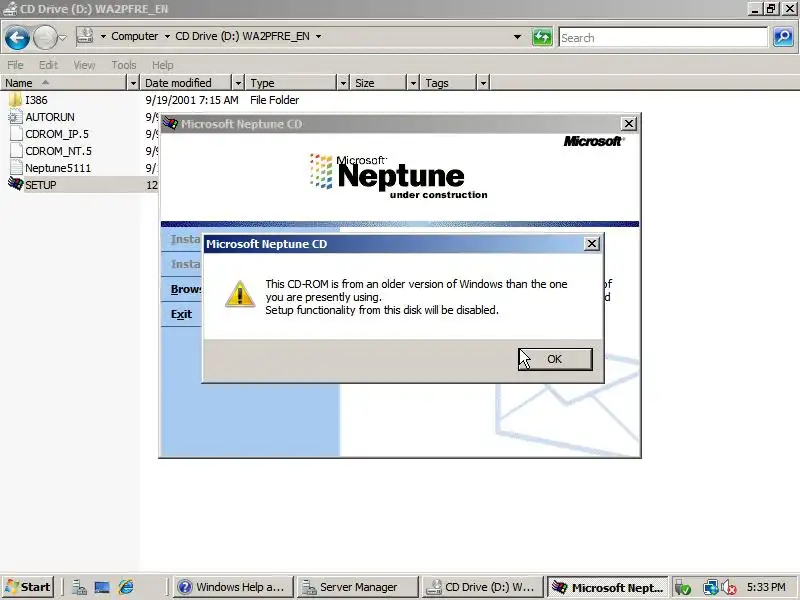
Task: Open Date modified filter dropdown
Action: click(238, 83)
